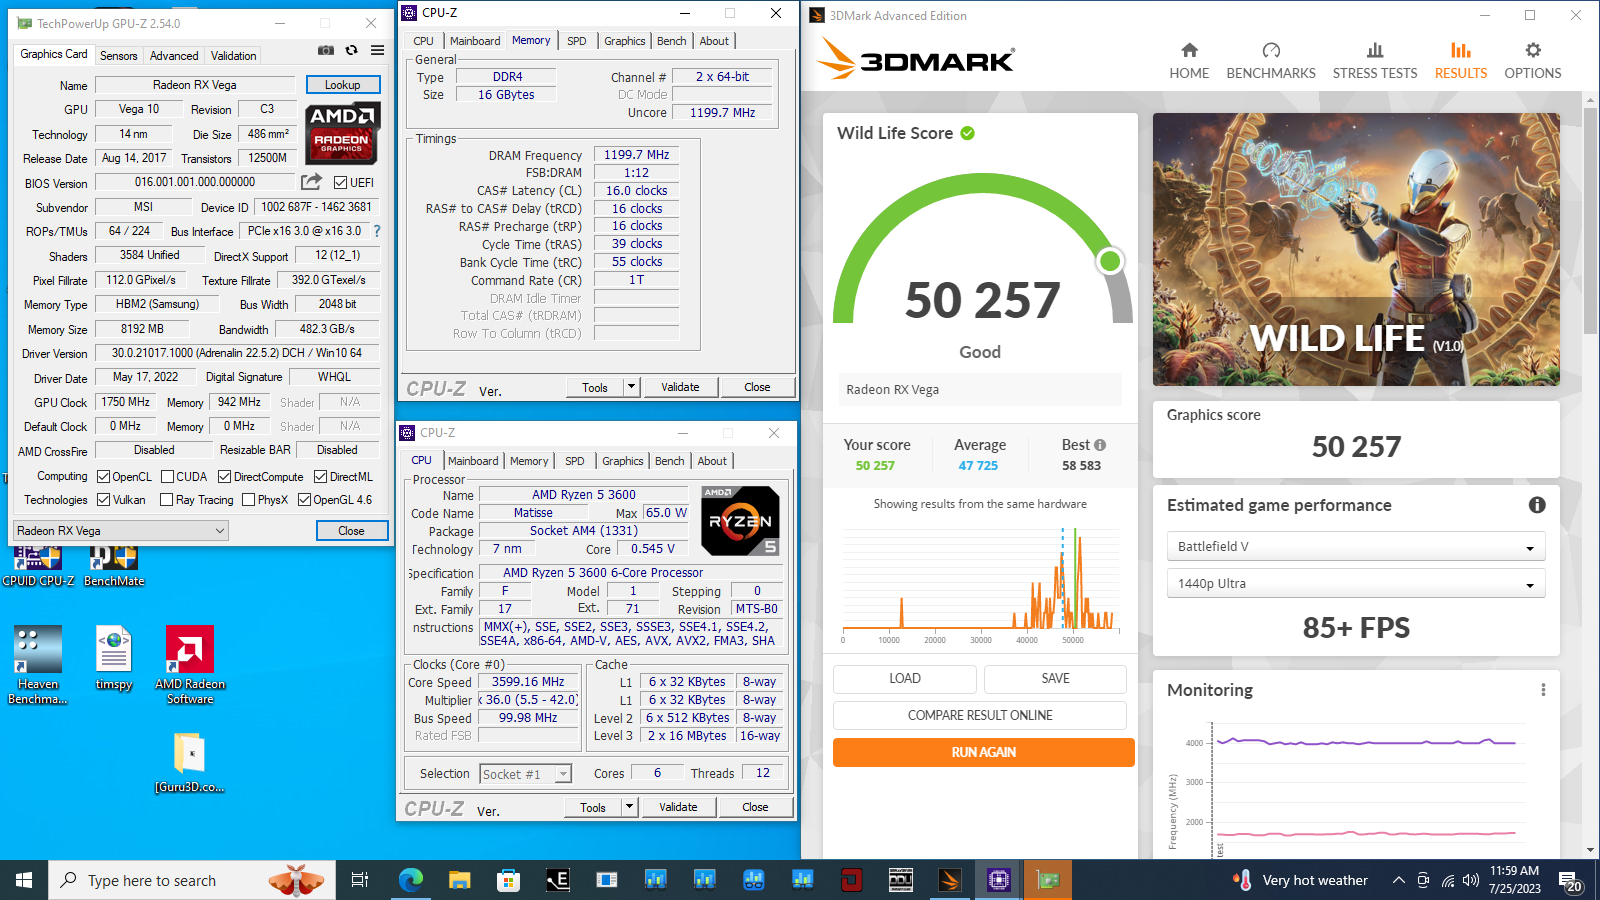Expand Tools arrow in CPU tab CPU-Z window
Screen dimensions: 1600x900
click(x=629, y=807)
